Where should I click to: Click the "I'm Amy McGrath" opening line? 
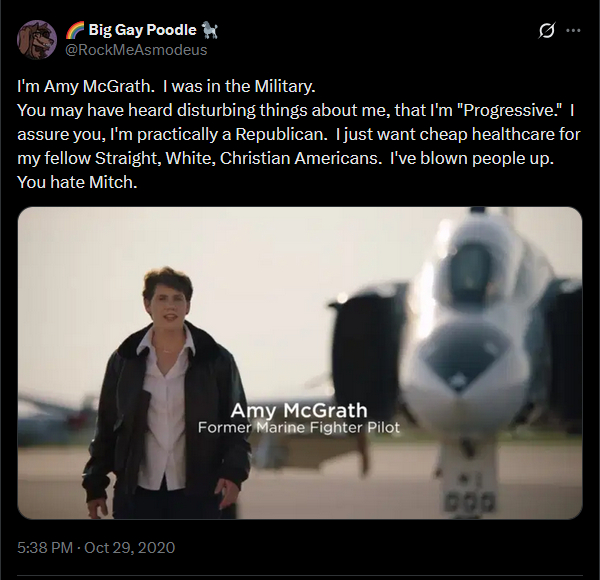[82, 88]
